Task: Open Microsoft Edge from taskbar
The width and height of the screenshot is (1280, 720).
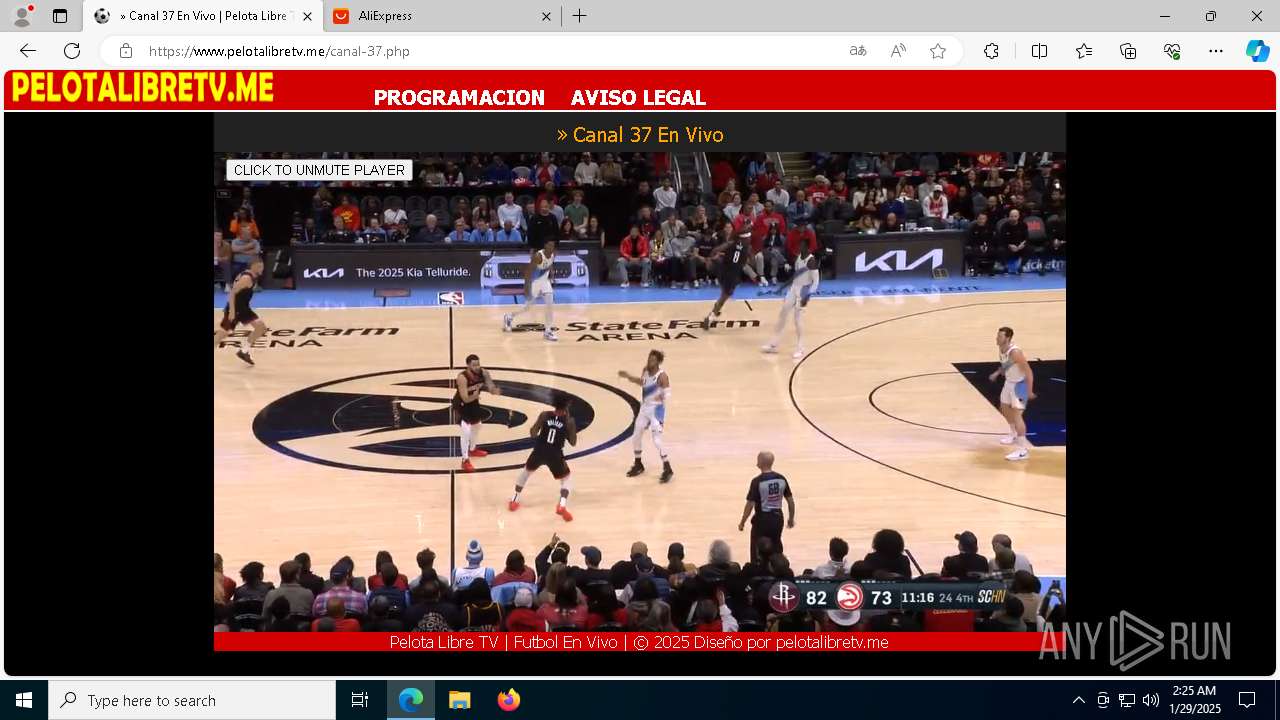Action: click(x=411, y=700)
